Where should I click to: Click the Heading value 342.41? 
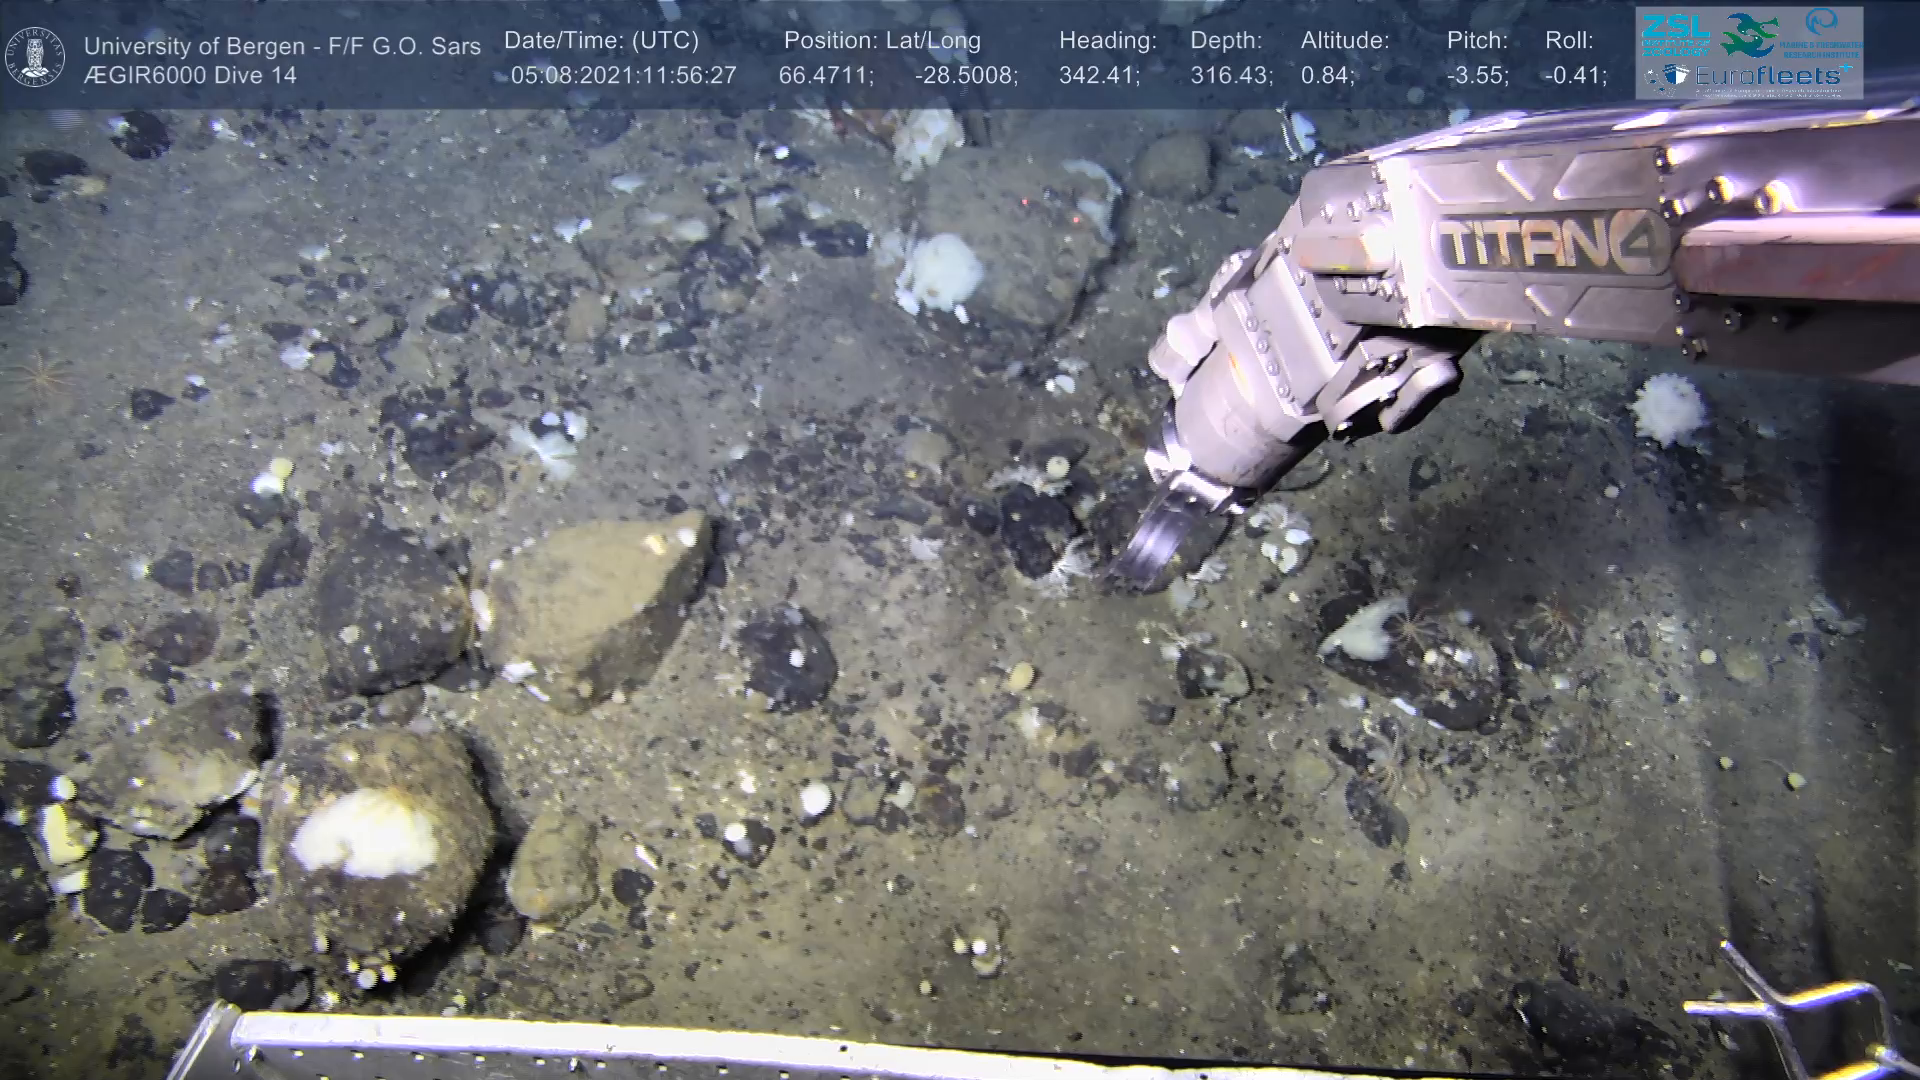pyautogui.click(x=1098, y=76)
